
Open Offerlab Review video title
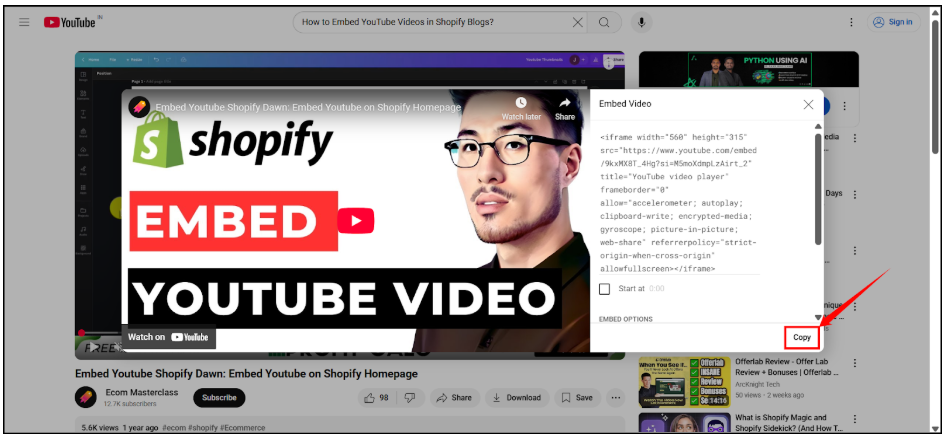coord(786,367)
